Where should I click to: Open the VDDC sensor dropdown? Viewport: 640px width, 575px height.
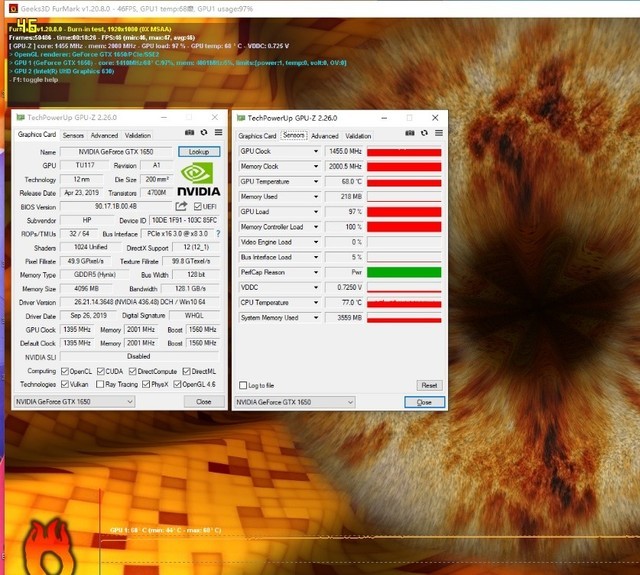tap(316, 287)
